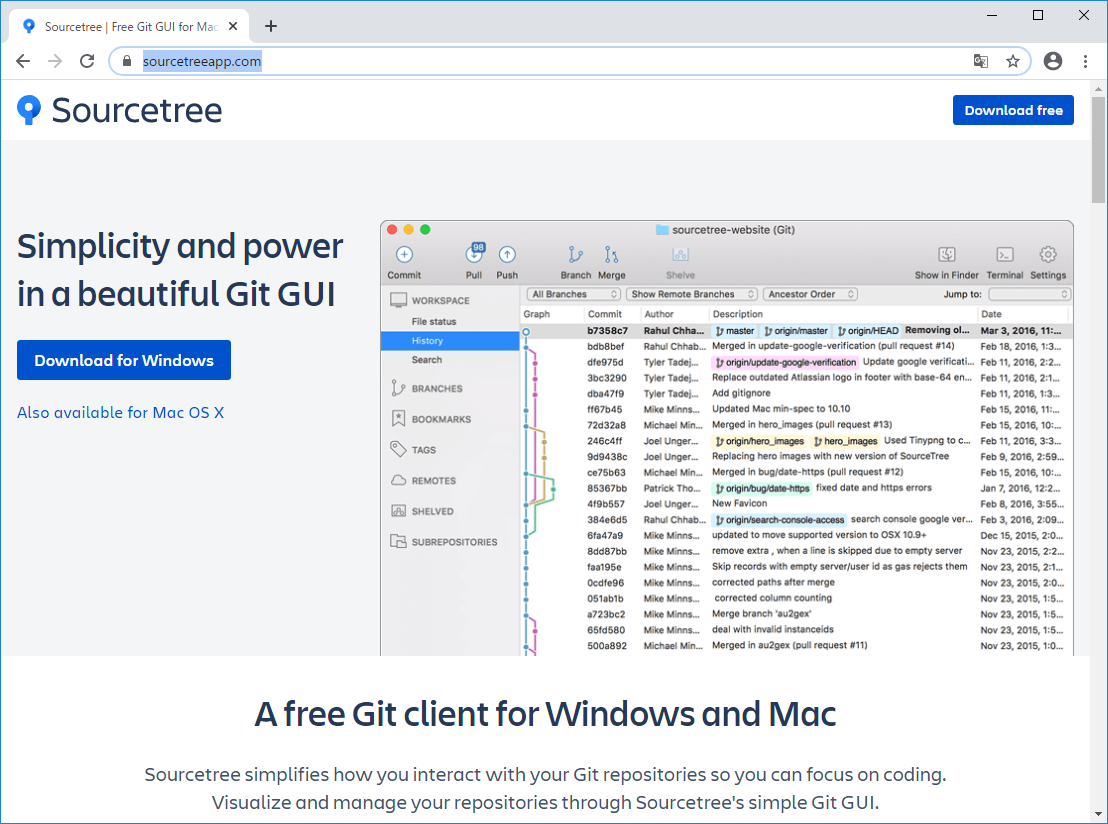Select Search in the sidebar
This screenshot has height=824, width=1108.
427,360
